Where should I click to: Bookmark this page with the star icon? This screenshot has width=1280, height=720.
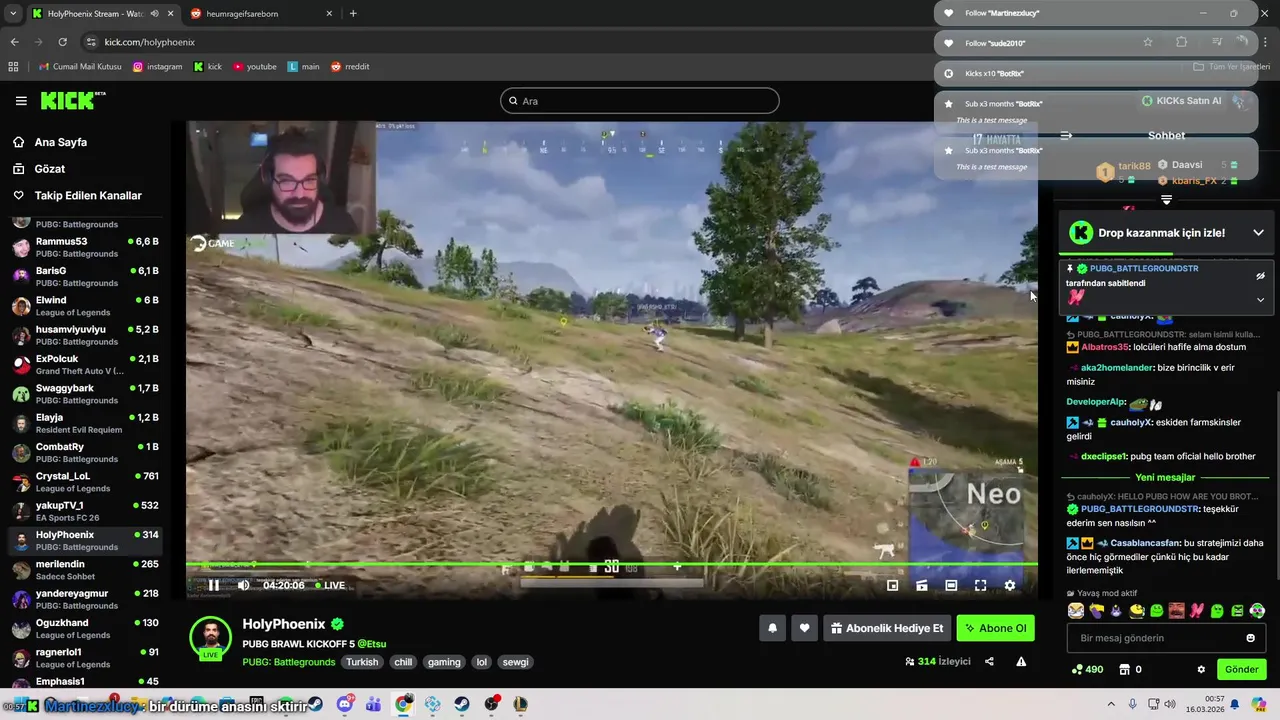click(1148, 42)
